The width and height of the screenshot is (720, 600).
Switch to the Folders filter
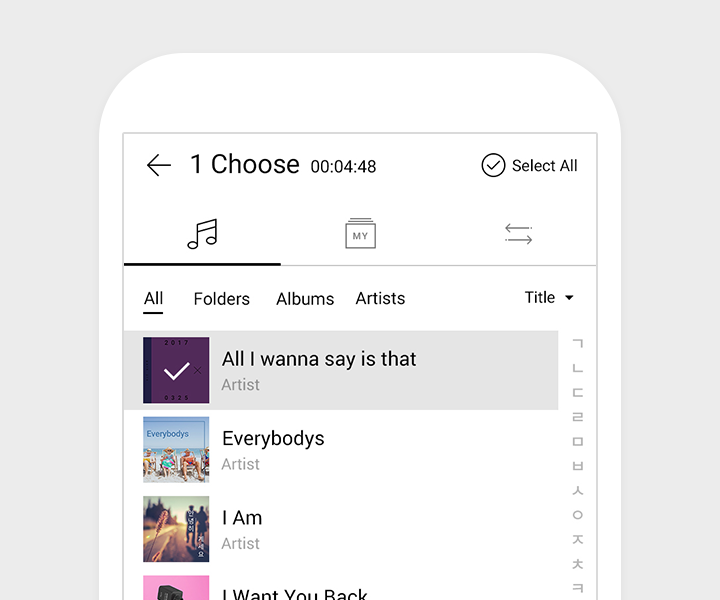221,299
